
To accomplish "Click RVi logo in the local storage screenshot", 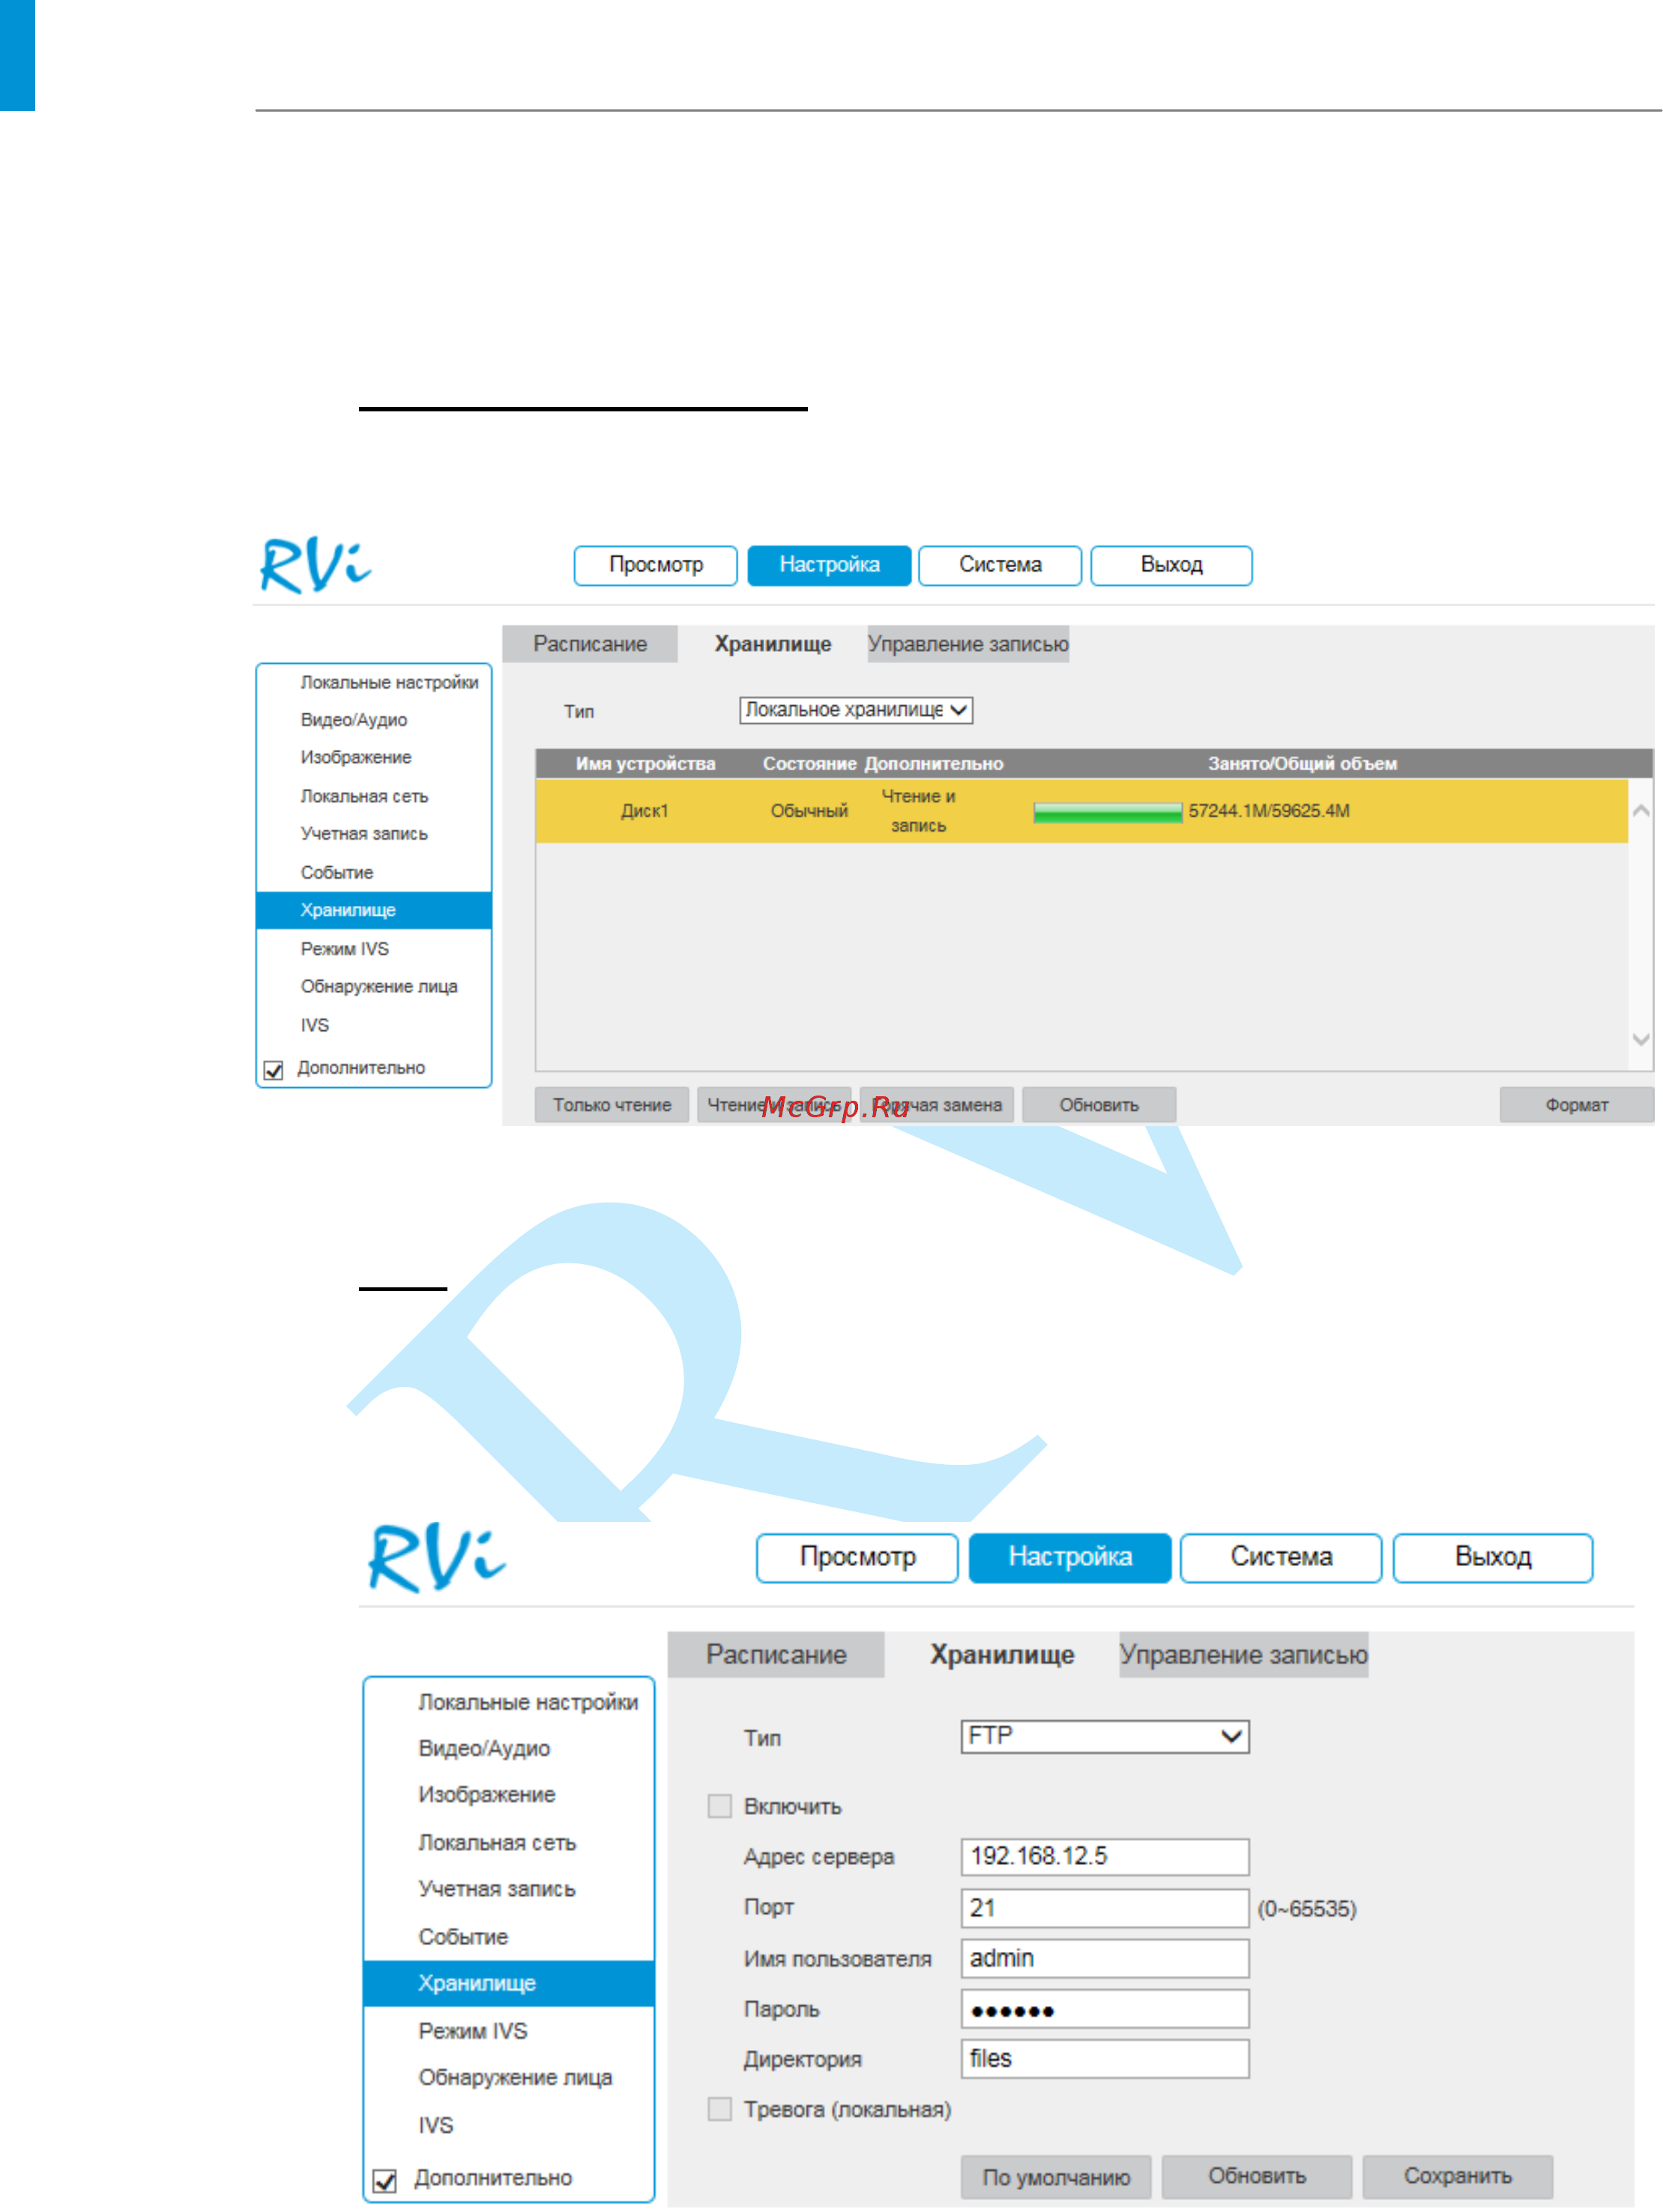I will coord(315,566).
